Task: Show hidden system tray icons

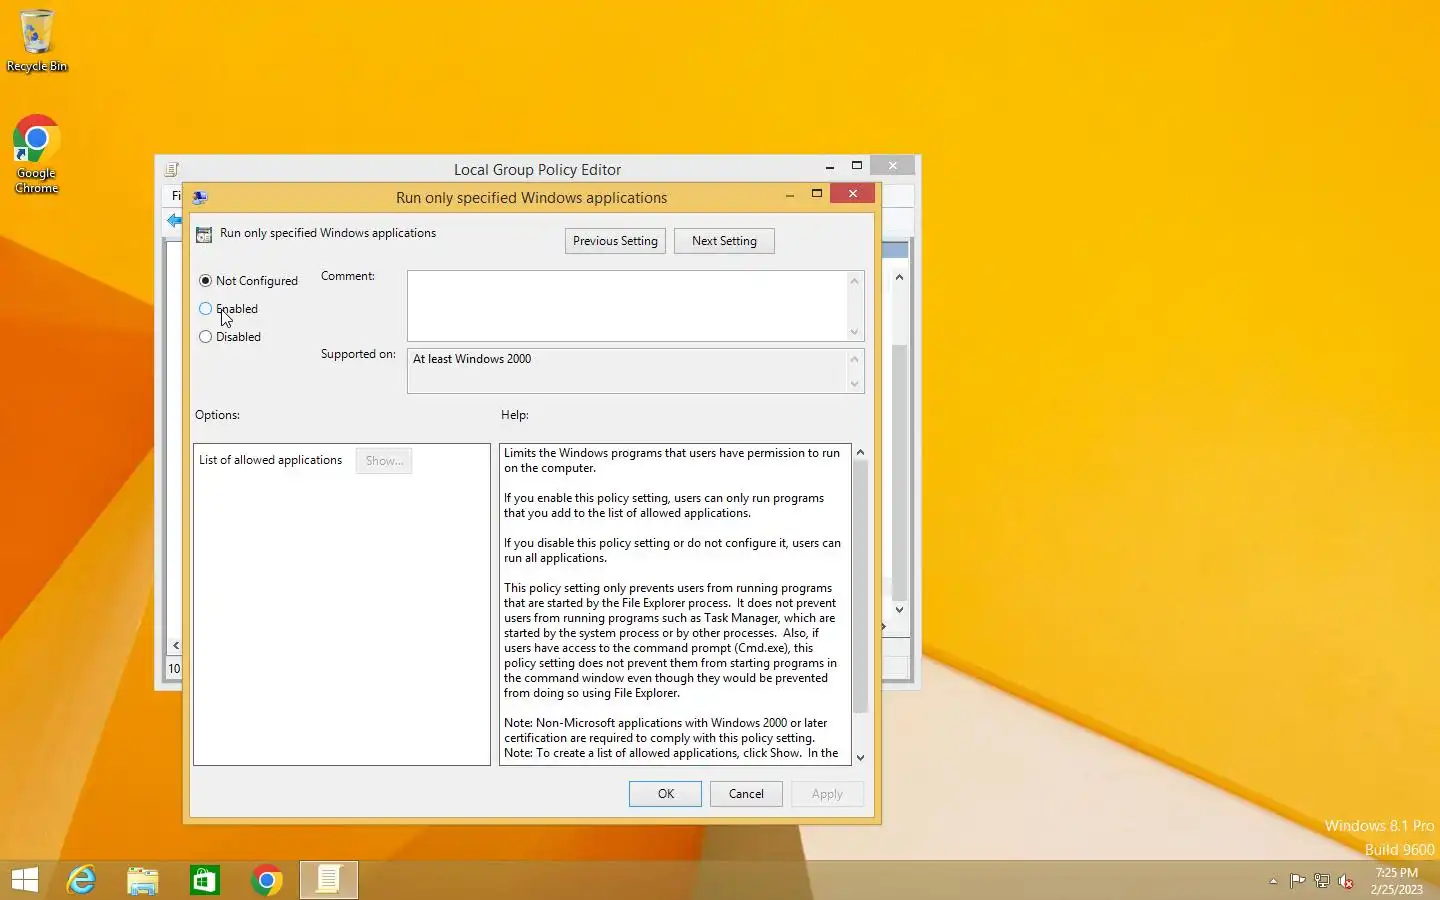Action: pos(1273,881)
